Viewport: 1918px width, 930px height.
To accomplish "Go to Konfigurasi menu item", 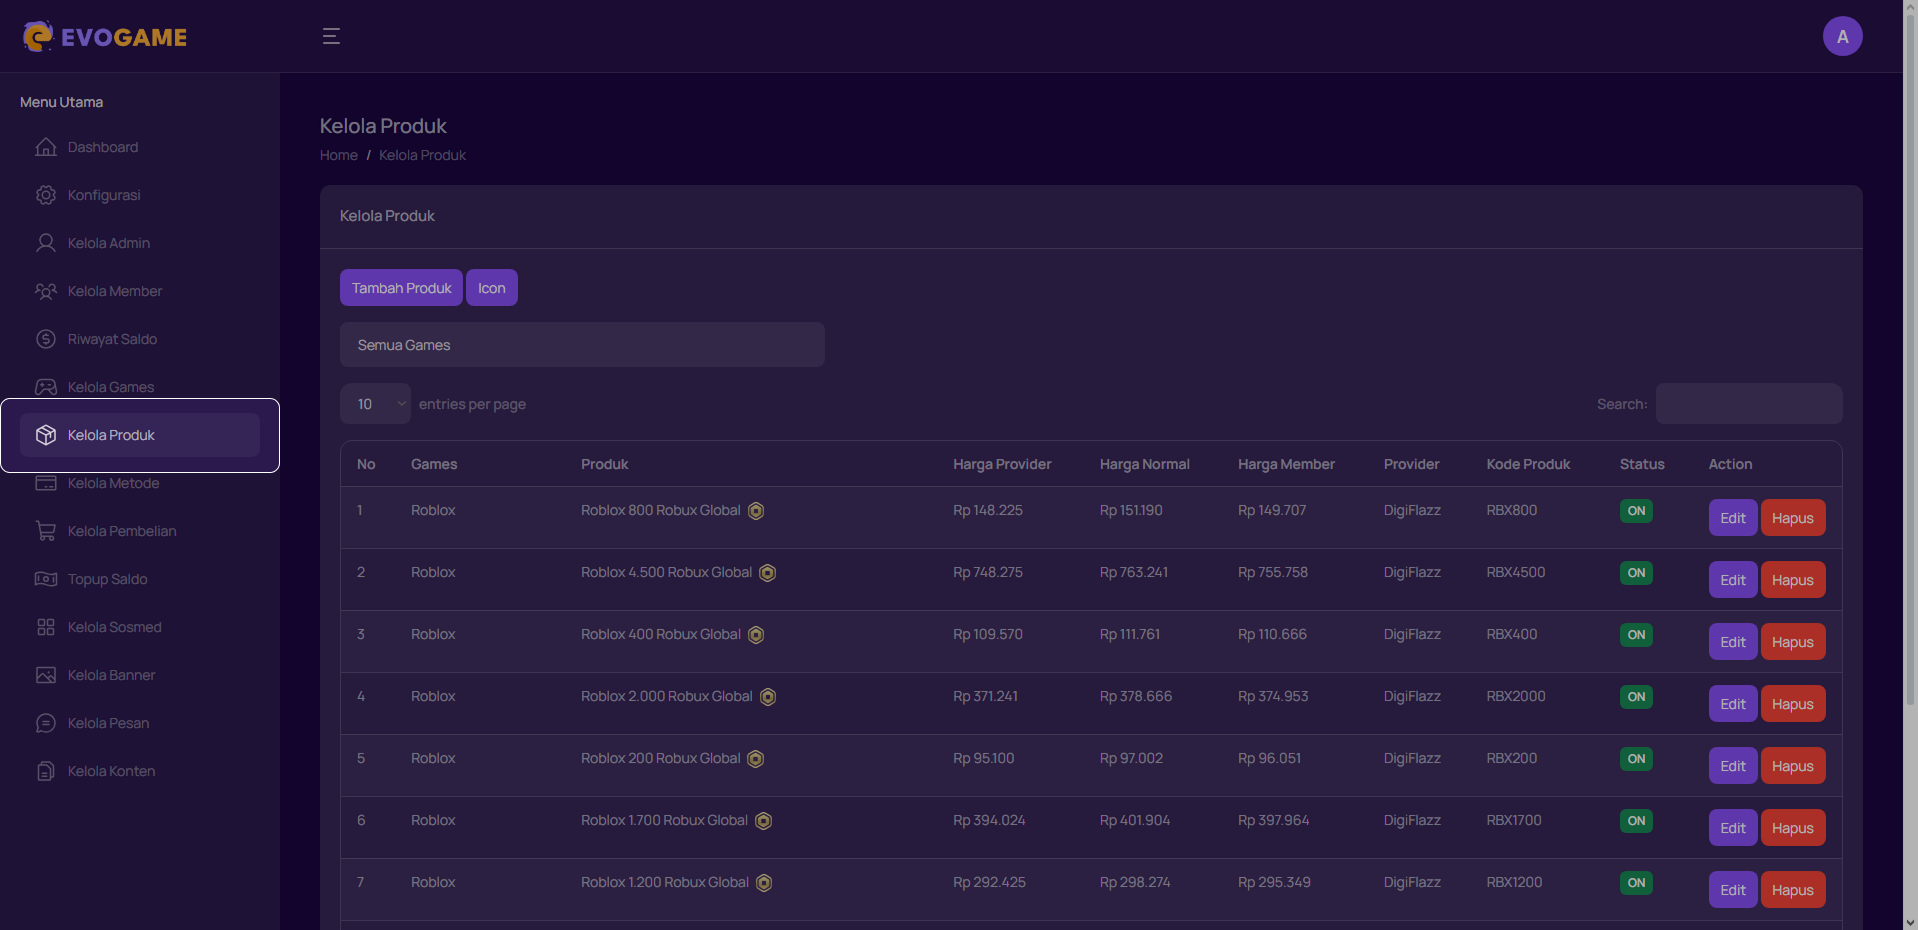I will click(x=140, y=195).
